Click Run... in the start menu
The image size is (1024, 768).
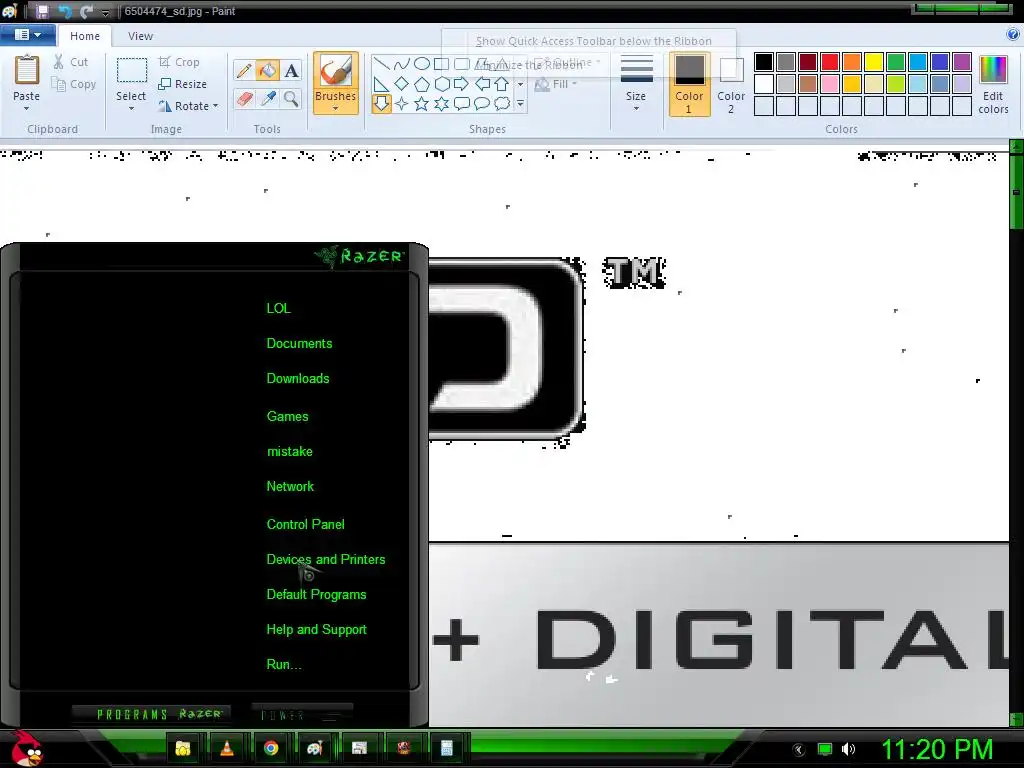pyautogui.click(x=284, y=665)
